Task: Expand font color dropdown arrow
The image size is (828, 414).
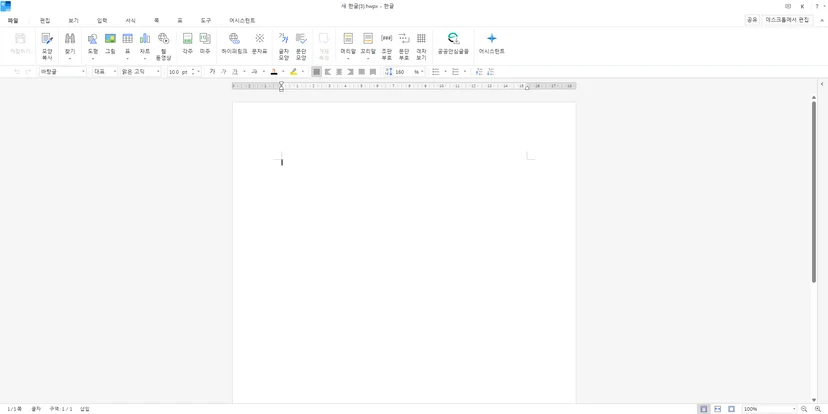Action: [x=283, y=72]
